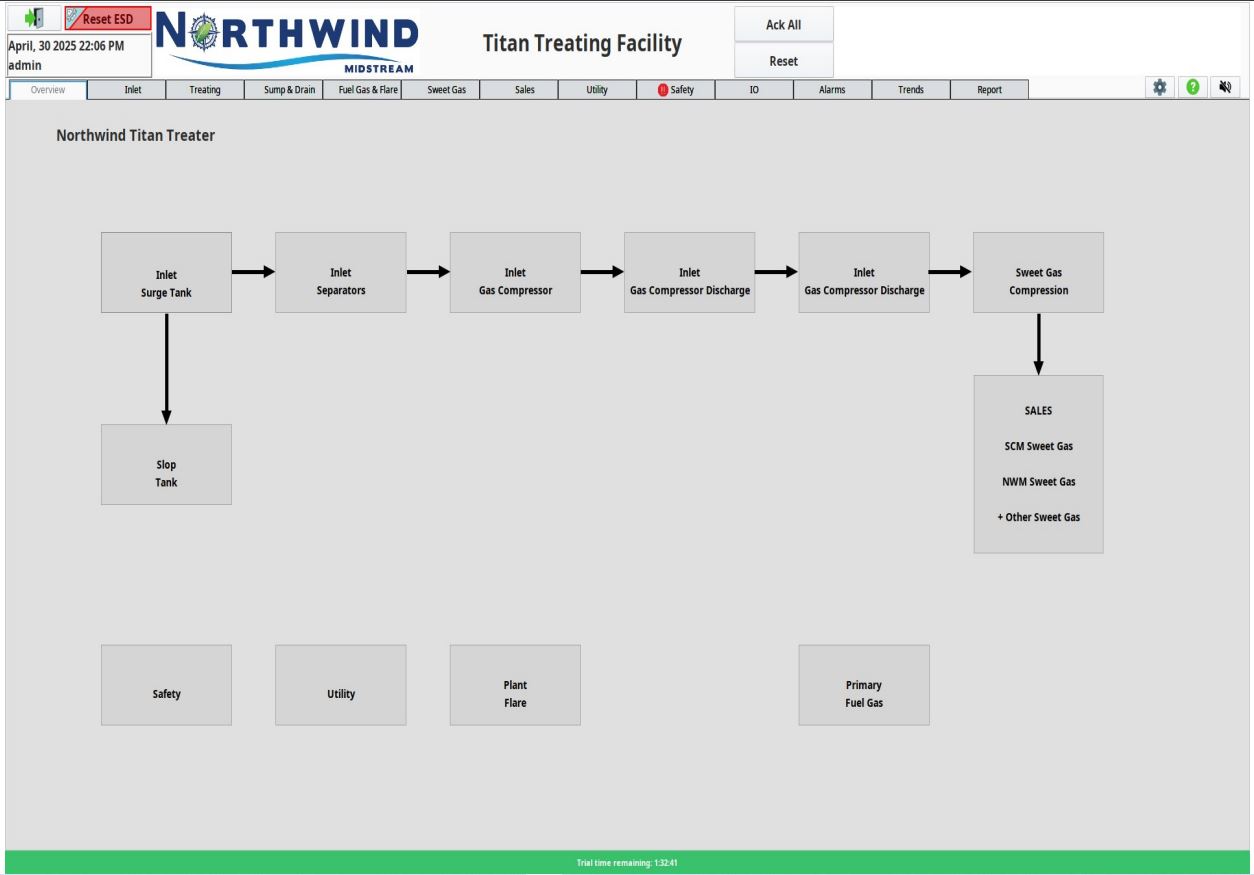Open the Treating tab
Screen dimensions: 1254x875
pyautogui.click(x=205, y=90)
